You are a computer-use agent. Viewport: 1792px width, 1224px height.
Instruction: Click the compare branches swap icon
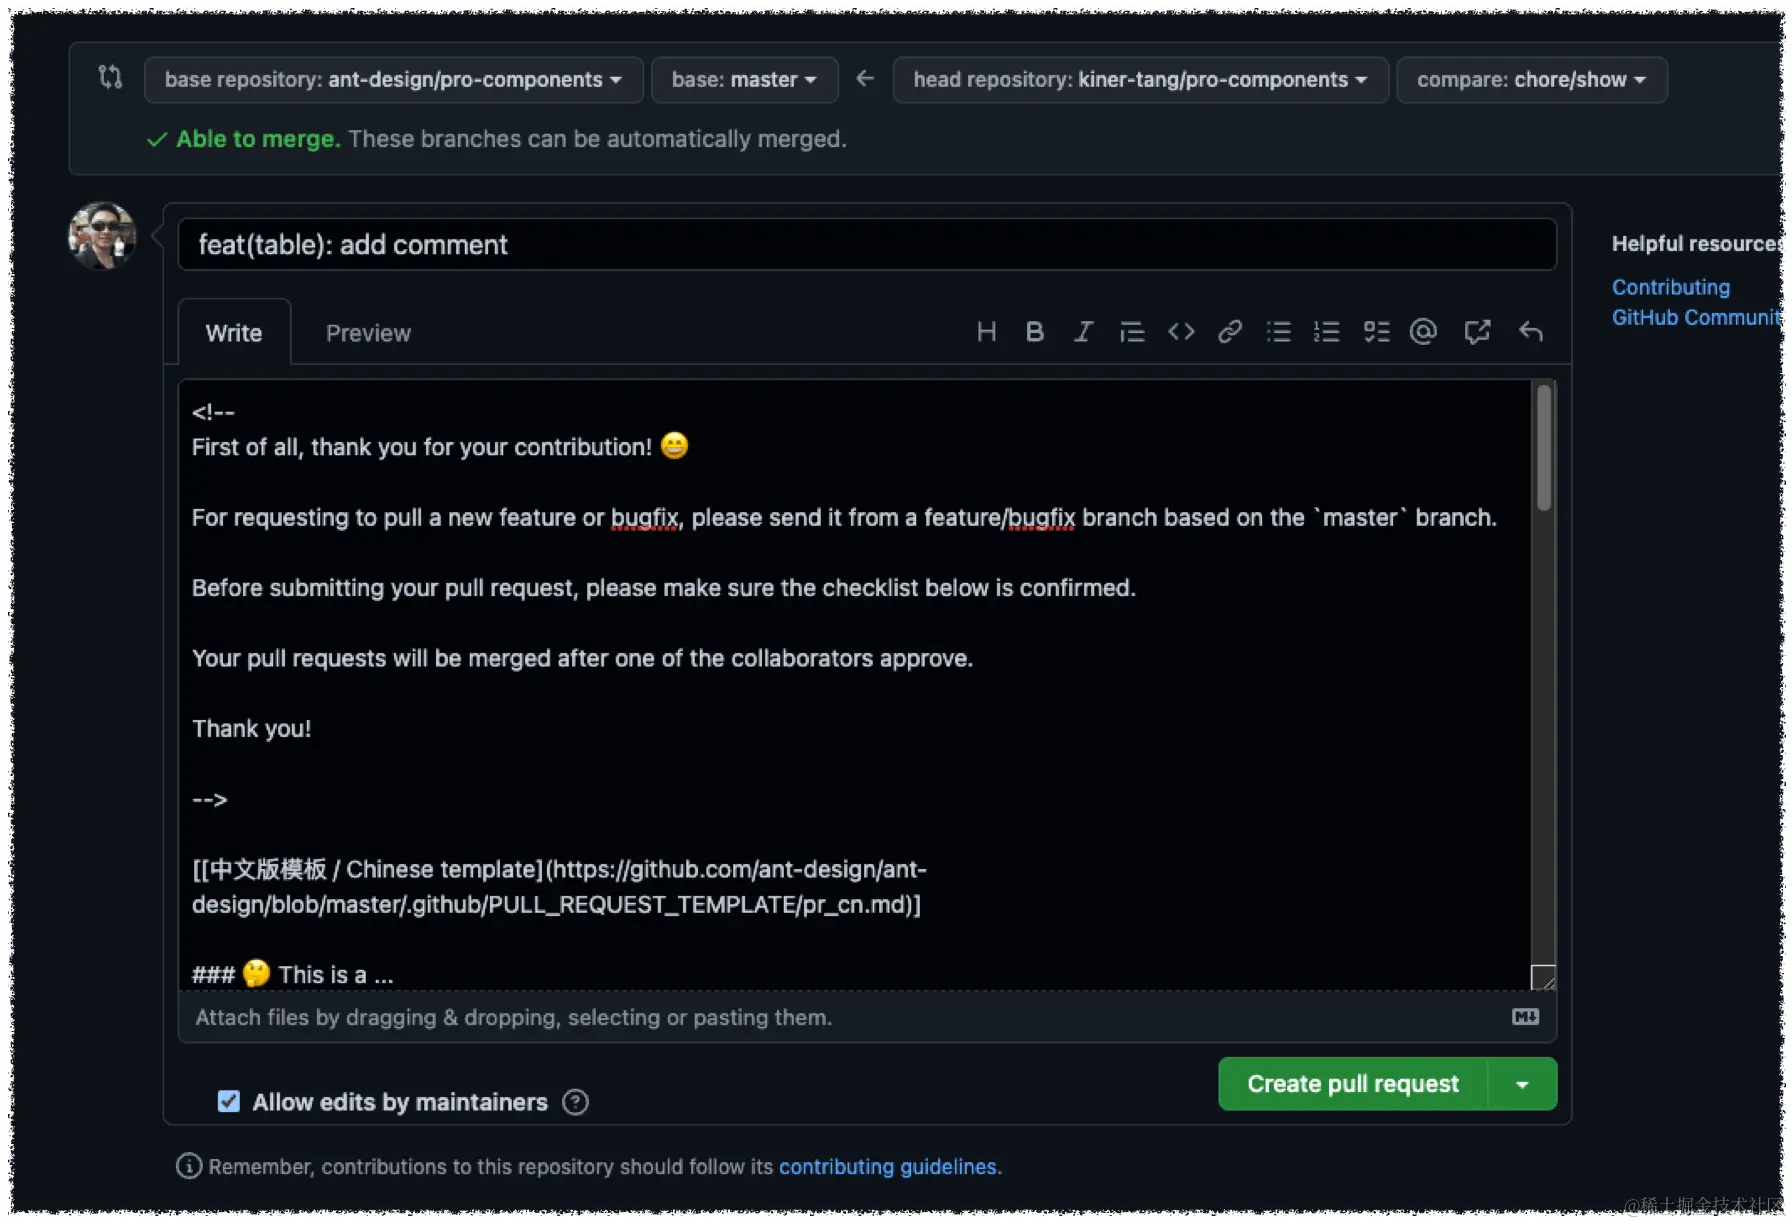point(110,77)
